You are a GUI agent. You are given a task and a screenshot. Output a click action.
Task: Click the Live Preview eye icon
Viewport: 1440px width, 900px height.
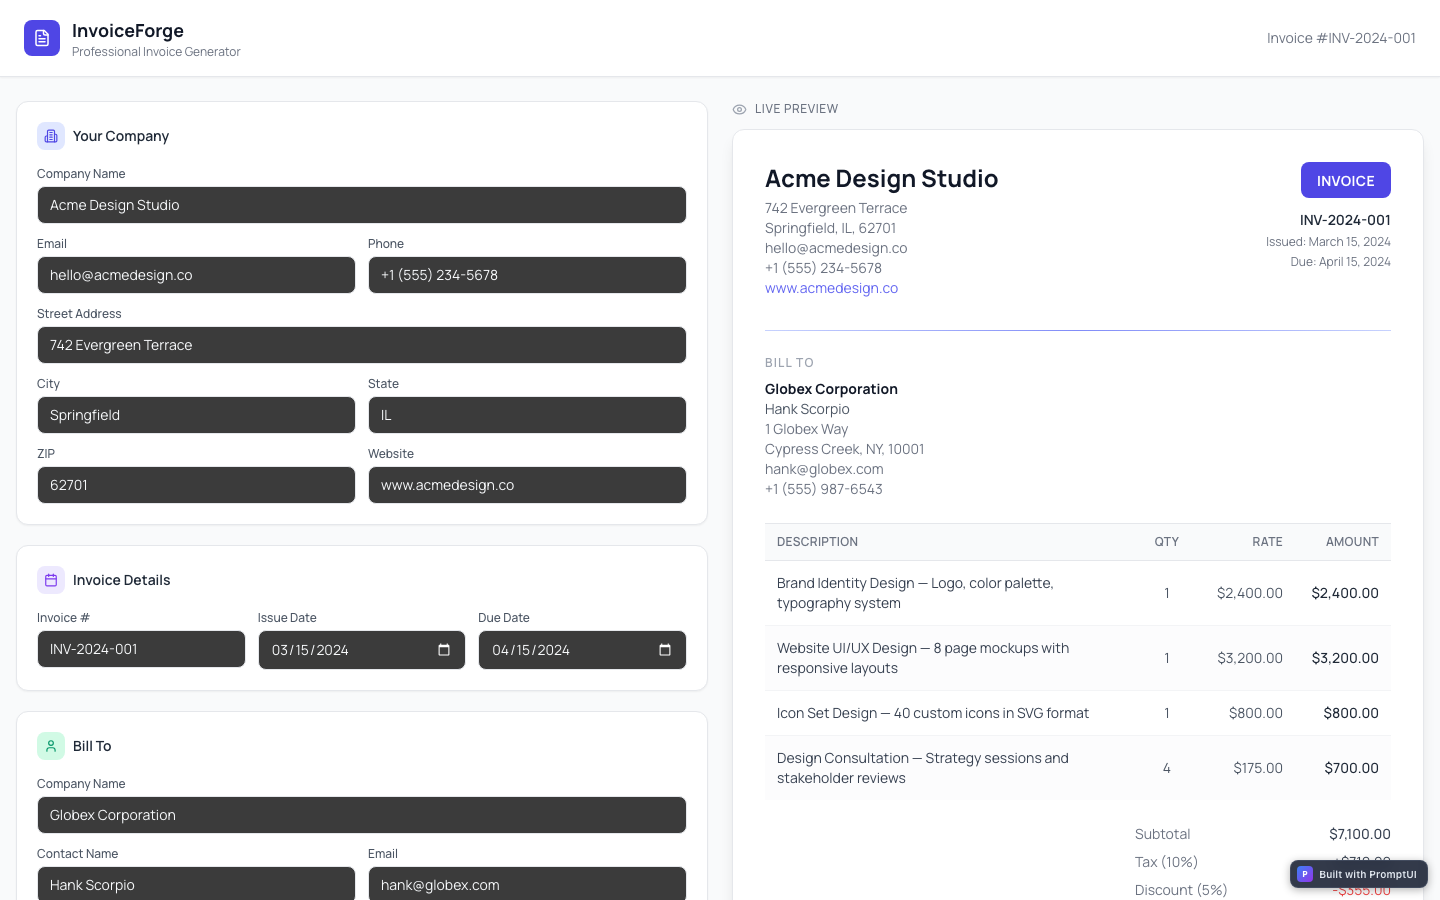click(x=739, y=109)
